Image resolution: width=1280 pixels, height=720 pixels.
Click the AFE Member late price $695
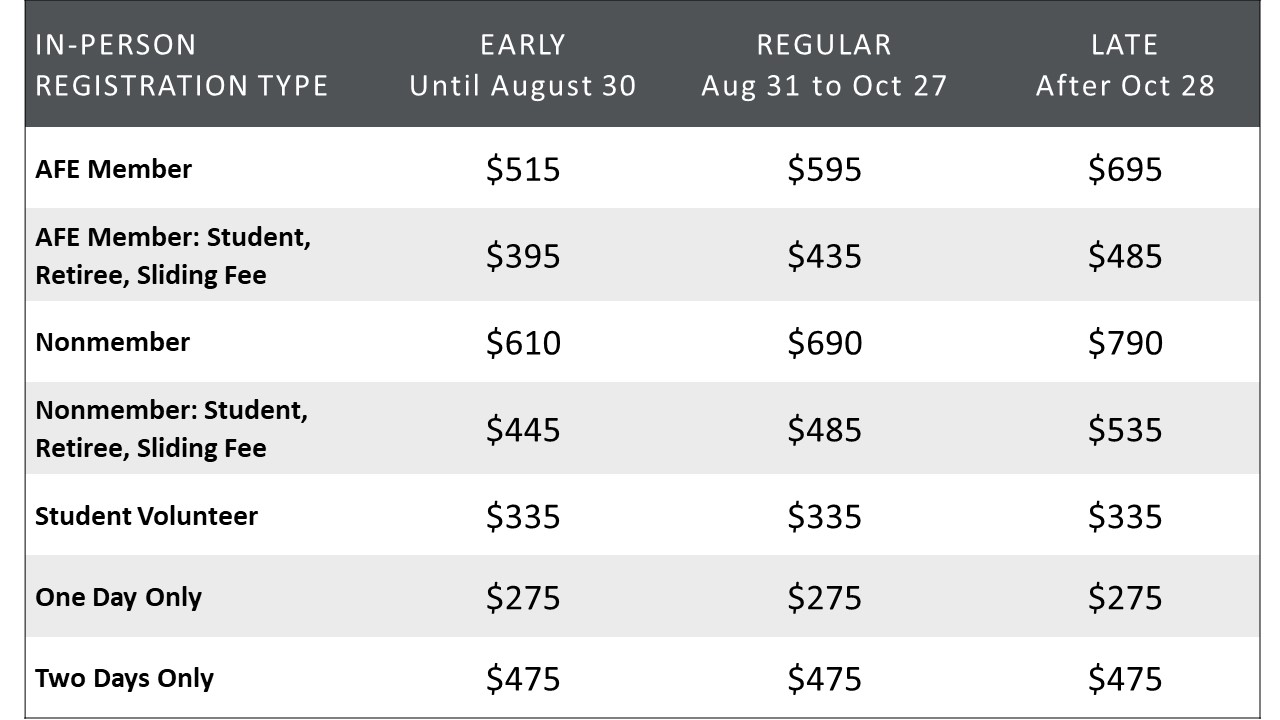coord(1125,169)
